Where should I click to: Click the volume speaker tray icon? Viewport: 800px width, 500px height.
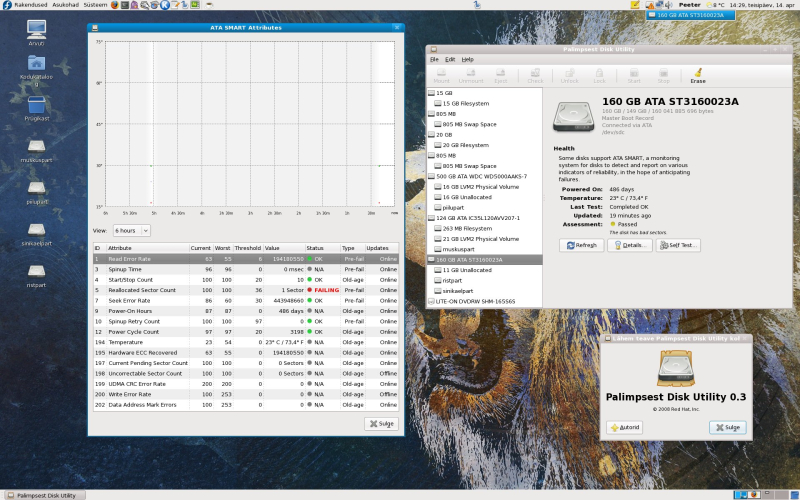click(668, 5)
